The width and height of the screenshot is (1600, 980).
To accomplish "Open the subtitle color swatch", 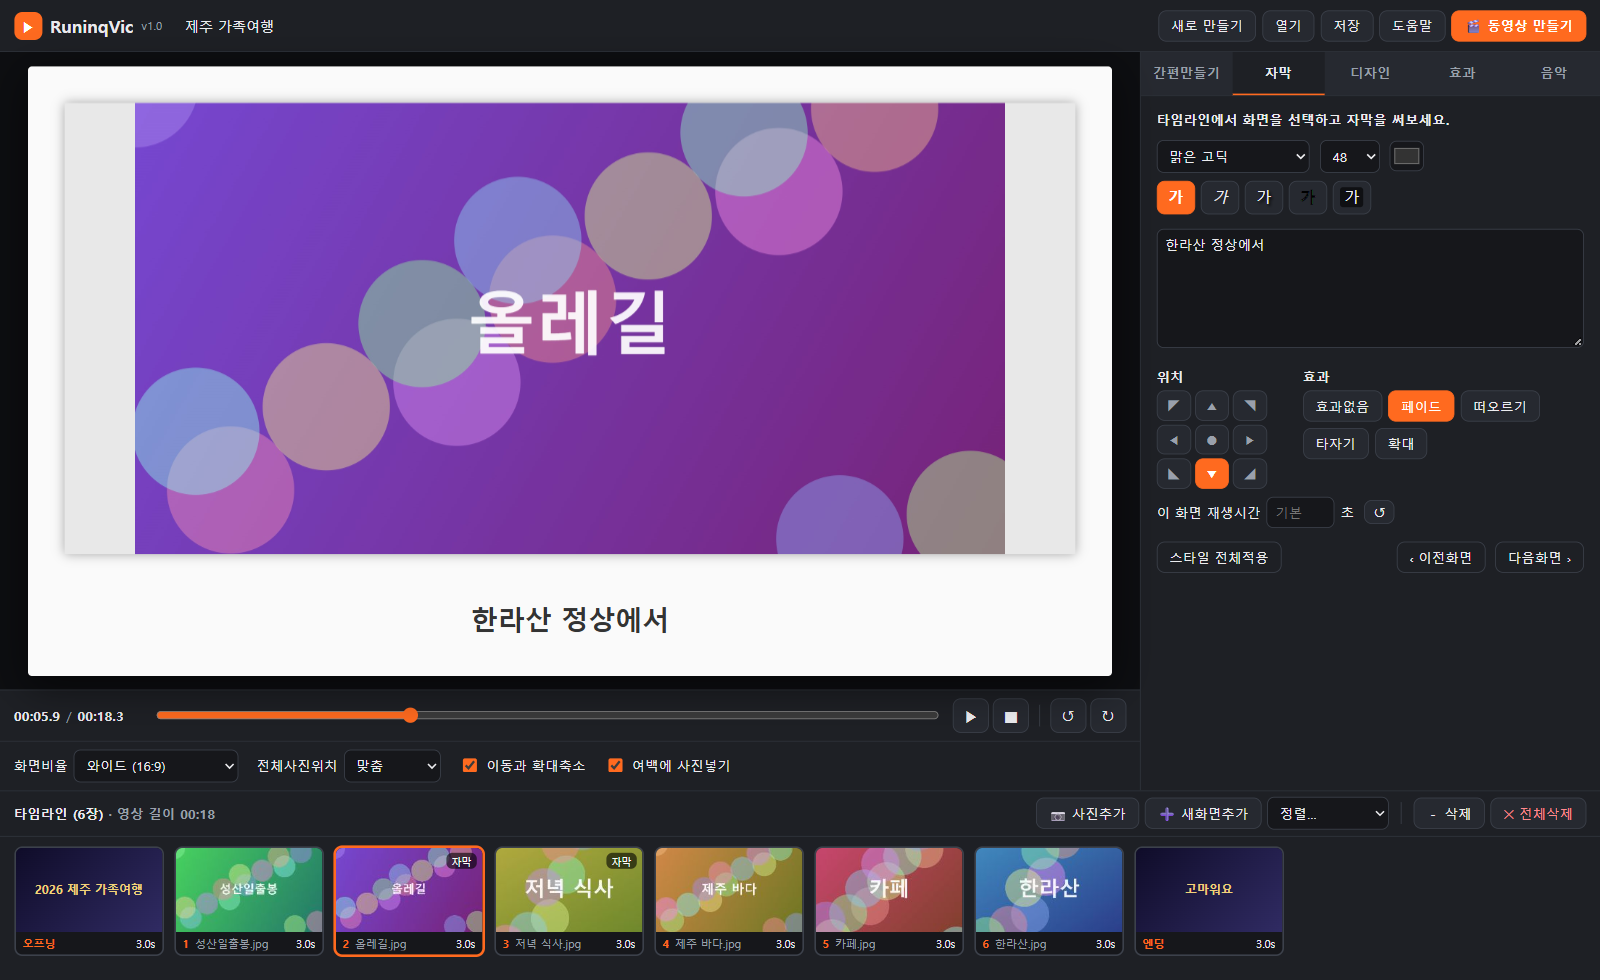I will [x=1406, y=156].
